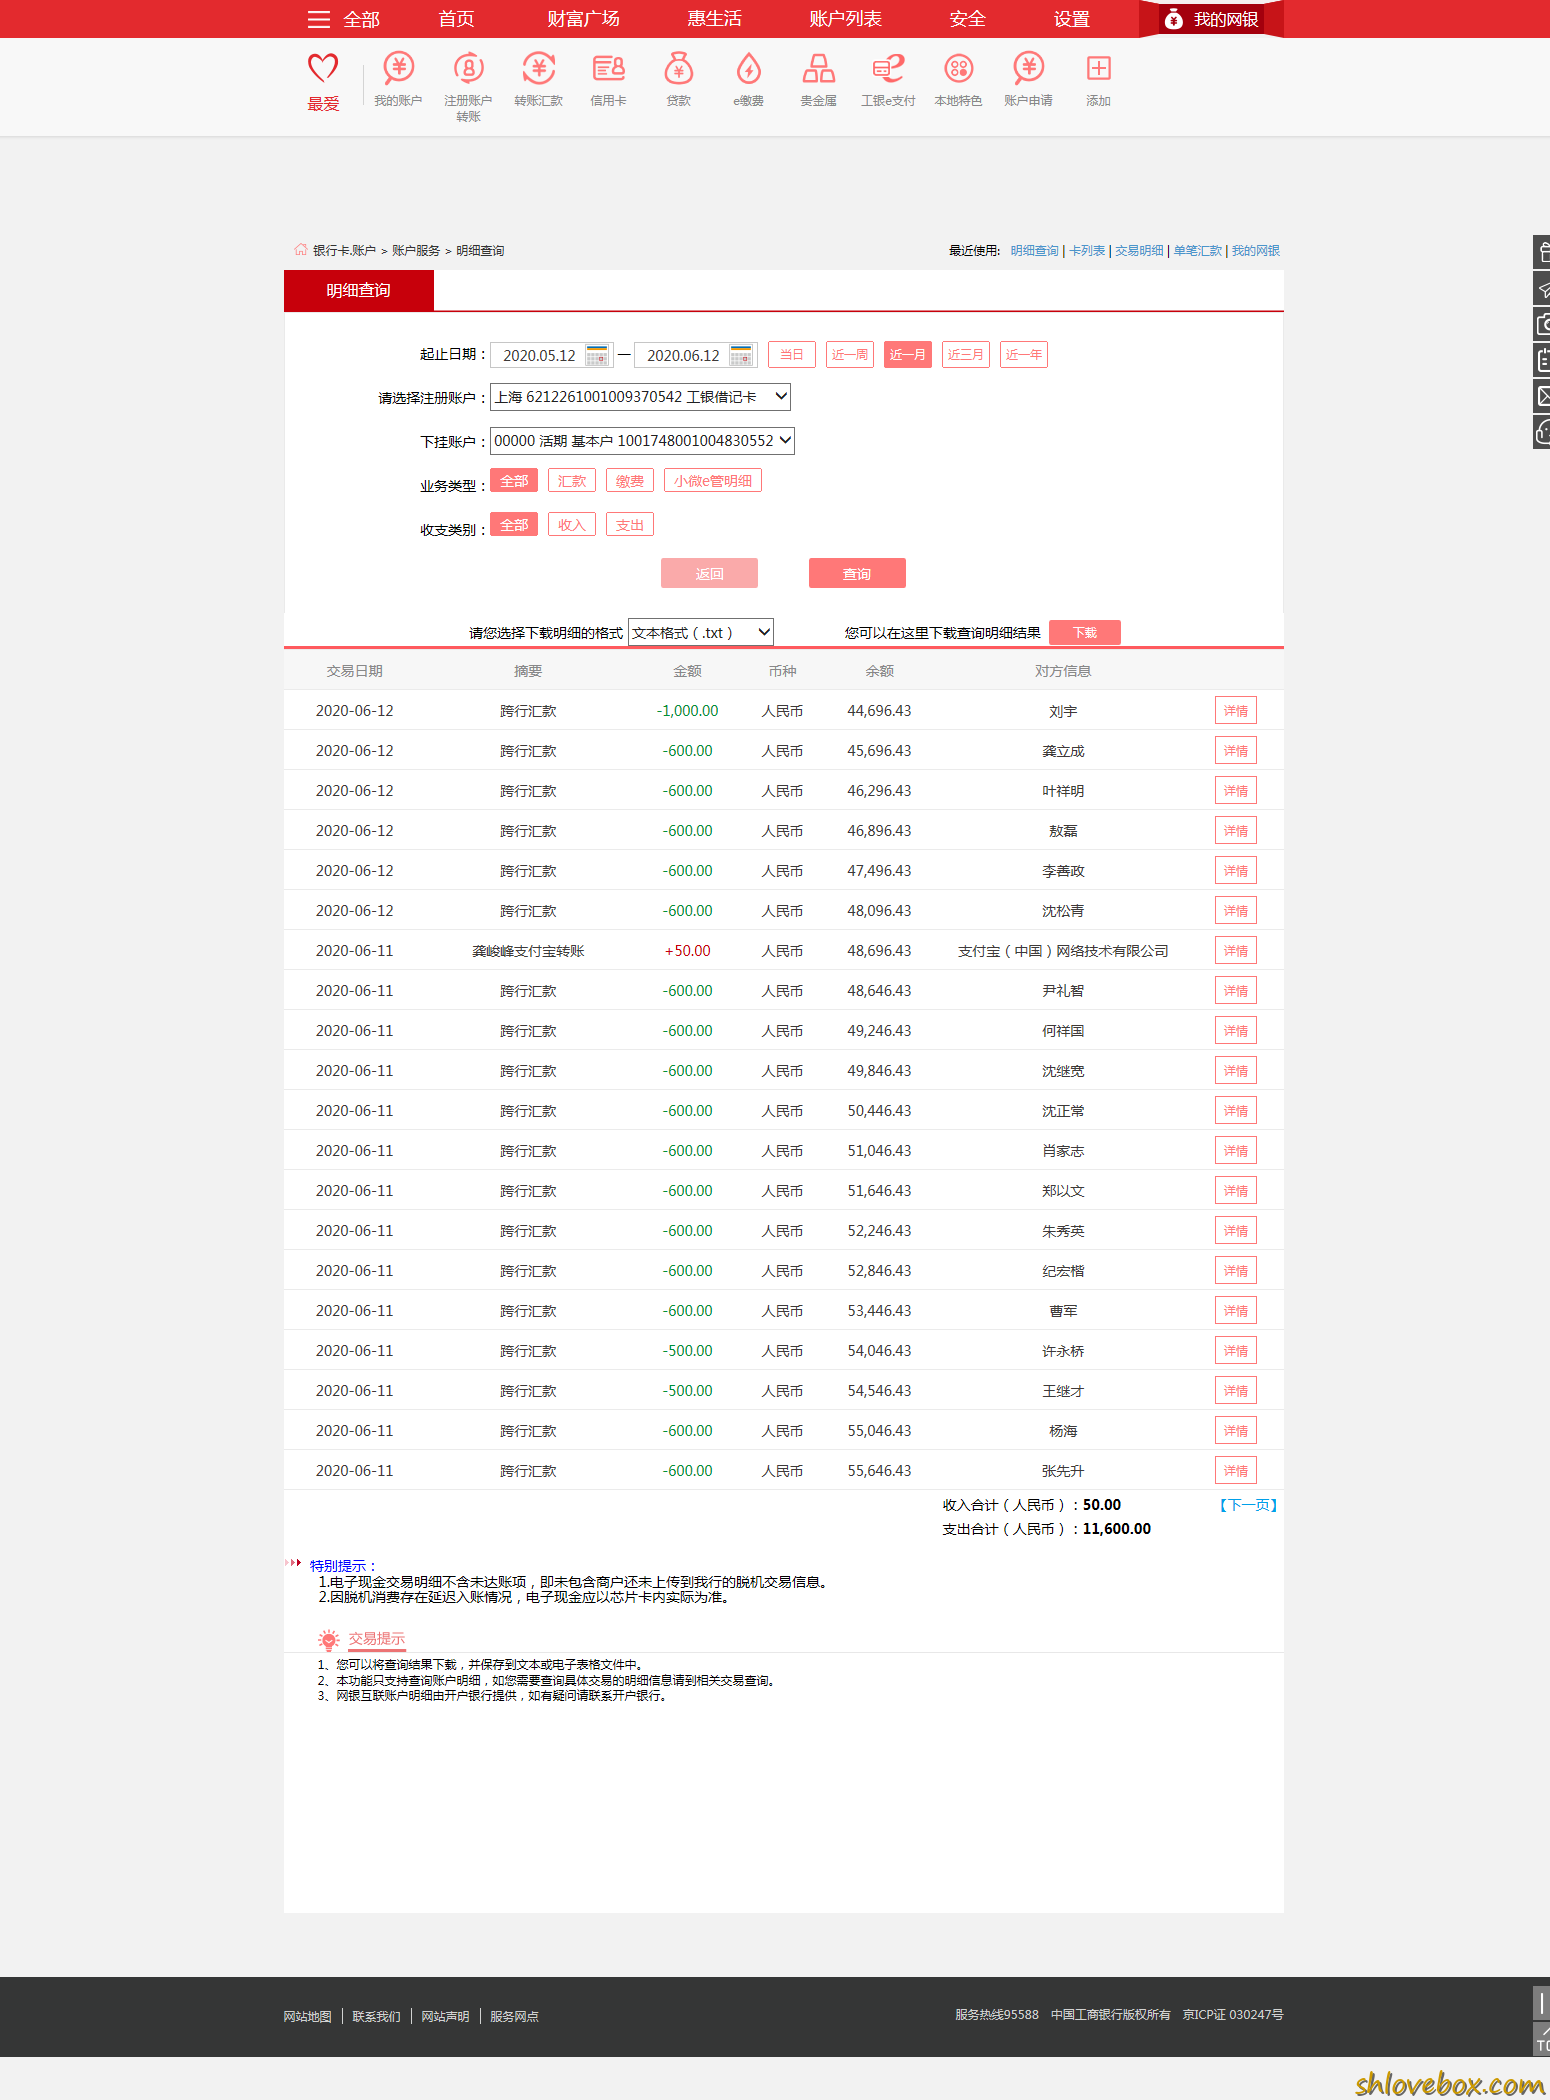Image resolution: width=1550 pixels, height=2100 pixels.
Task: Open the download format 文本格式 dropdown
Action: pyautogui.click(x=700, y=633)
